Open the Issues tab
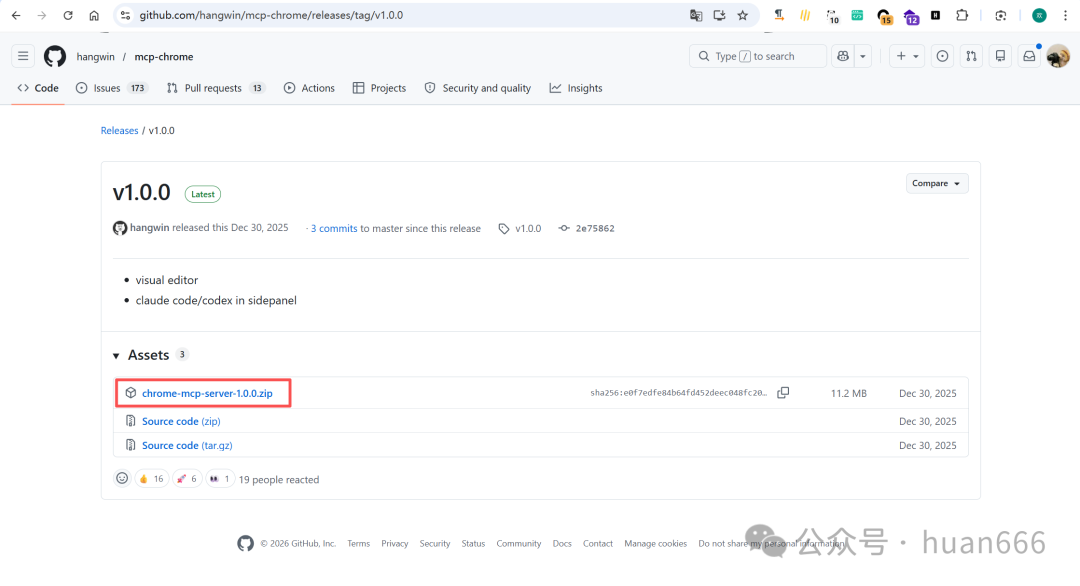The width and height of the screenshot is (1080, 586). [111, 88]
